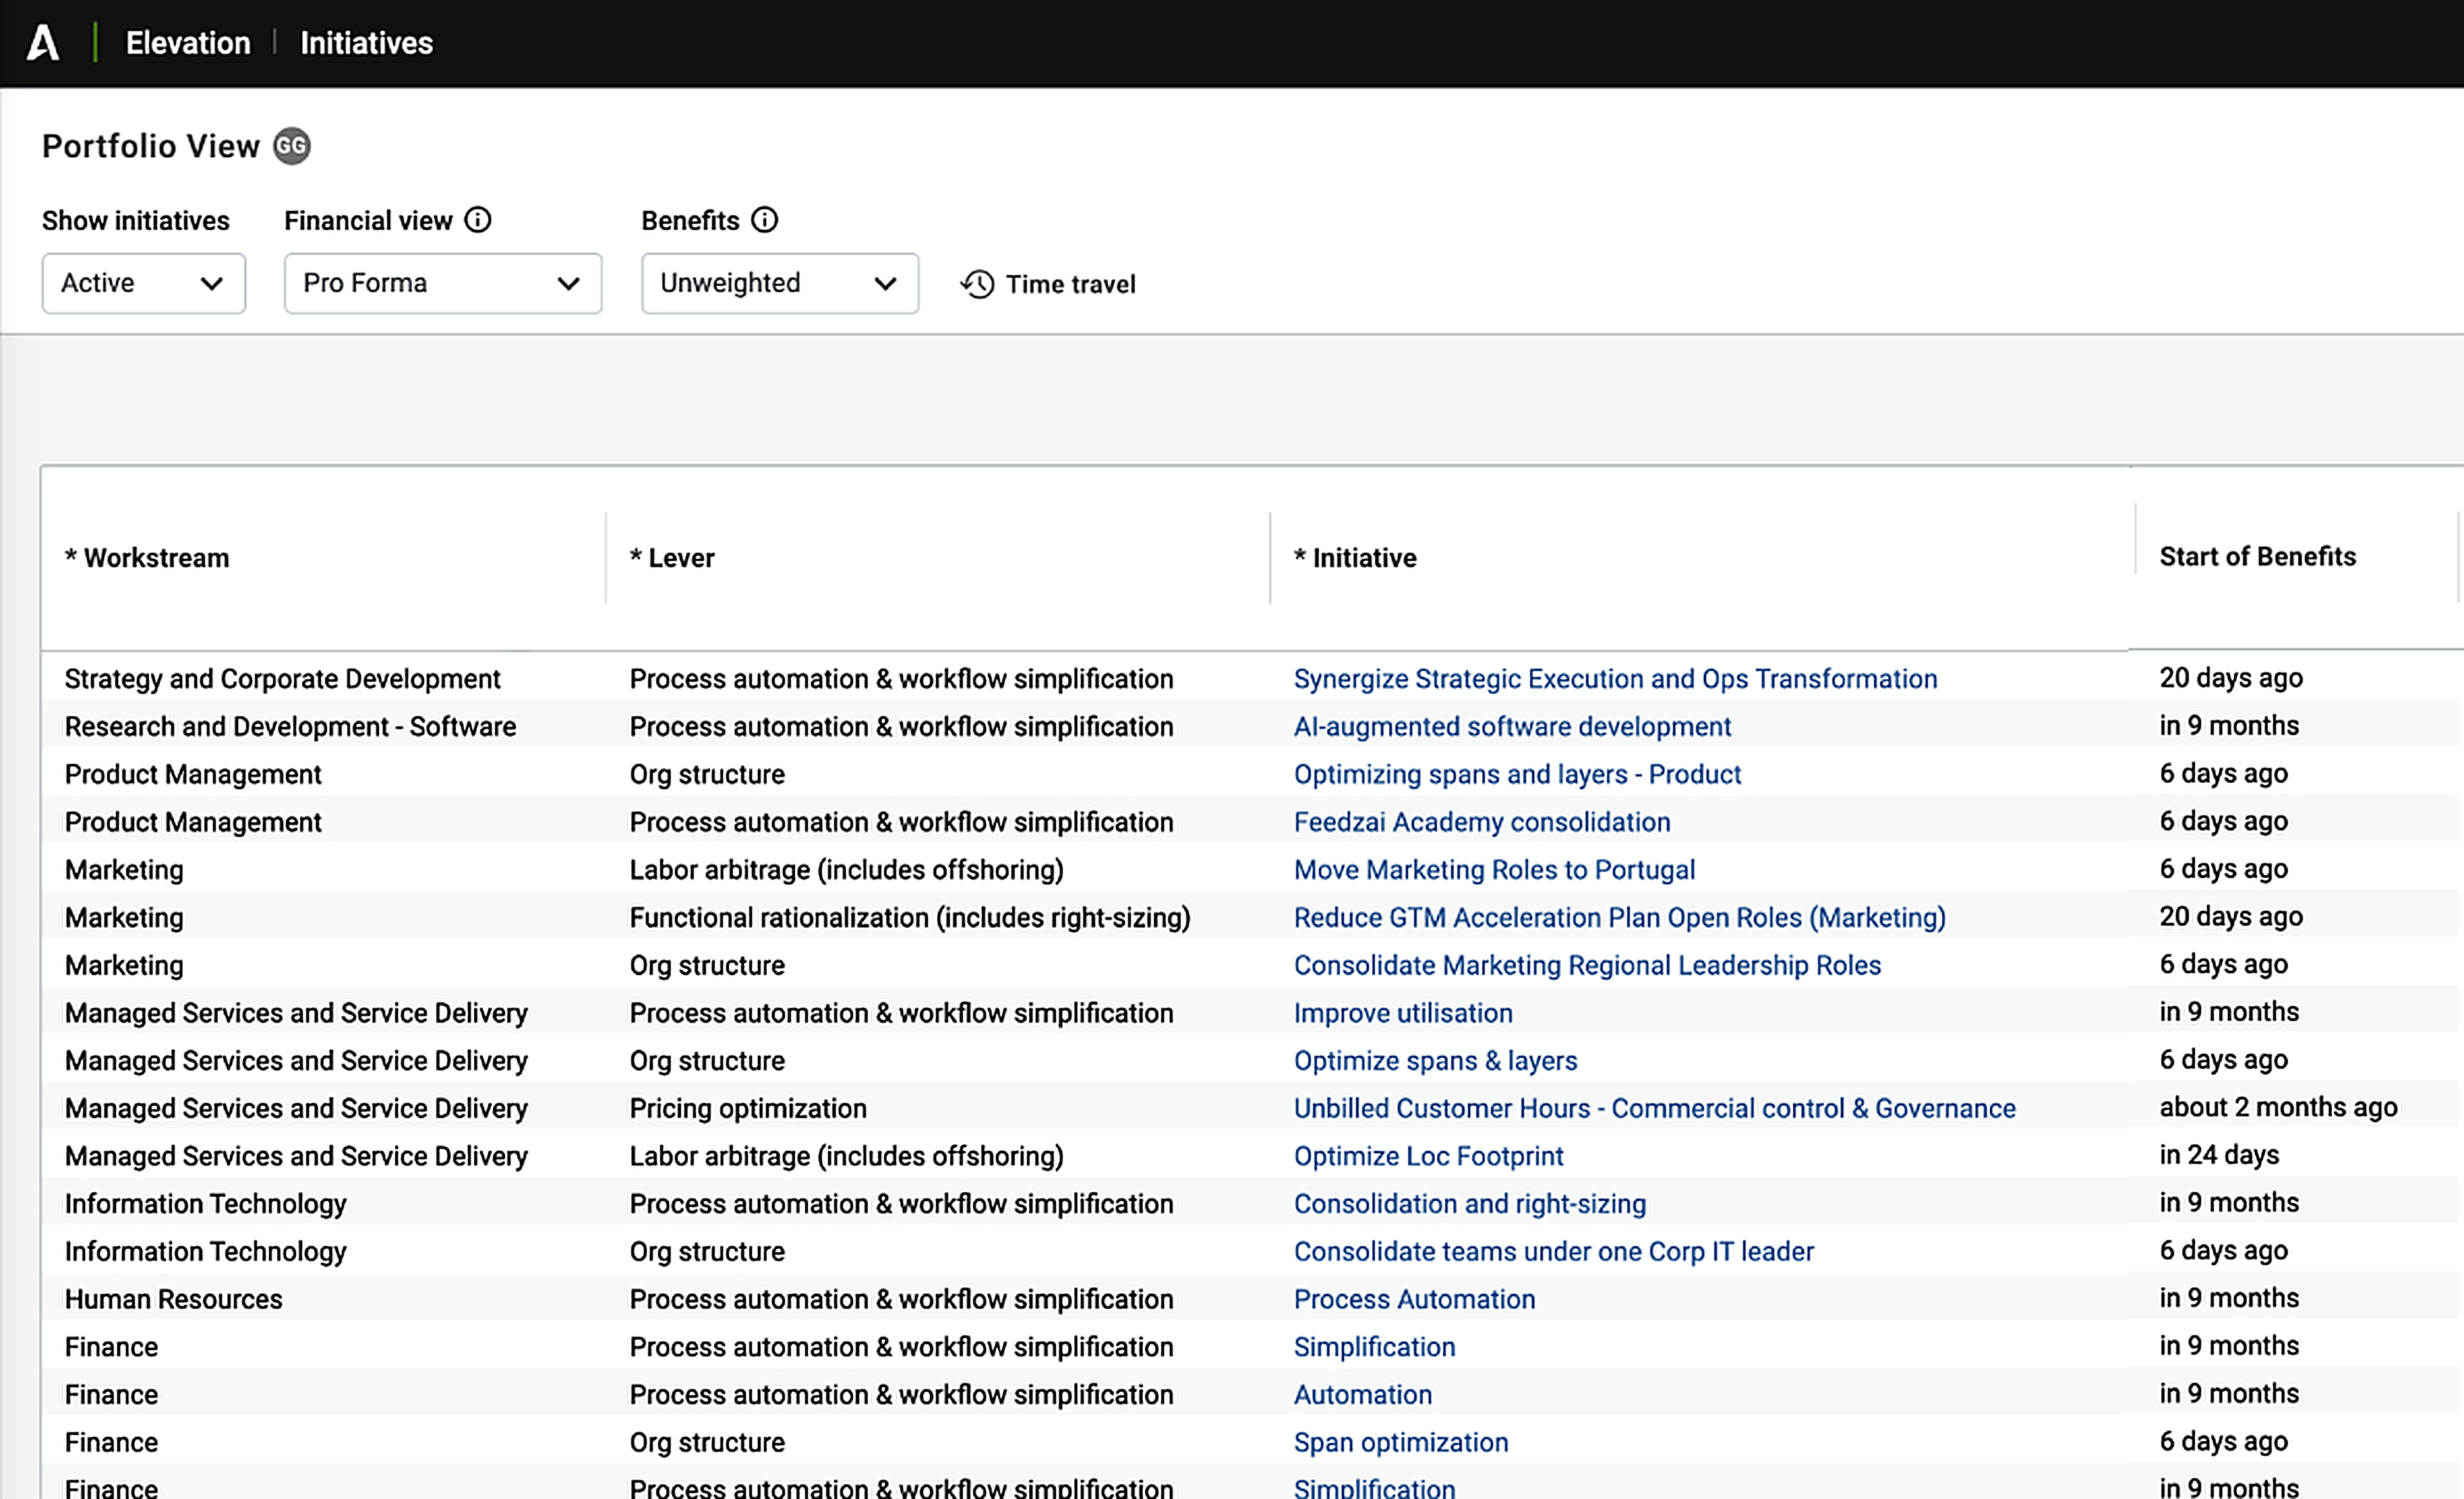2464x1499 pixels.
Task: Click the Start of Benefits column header
Action: point(2257,556)
